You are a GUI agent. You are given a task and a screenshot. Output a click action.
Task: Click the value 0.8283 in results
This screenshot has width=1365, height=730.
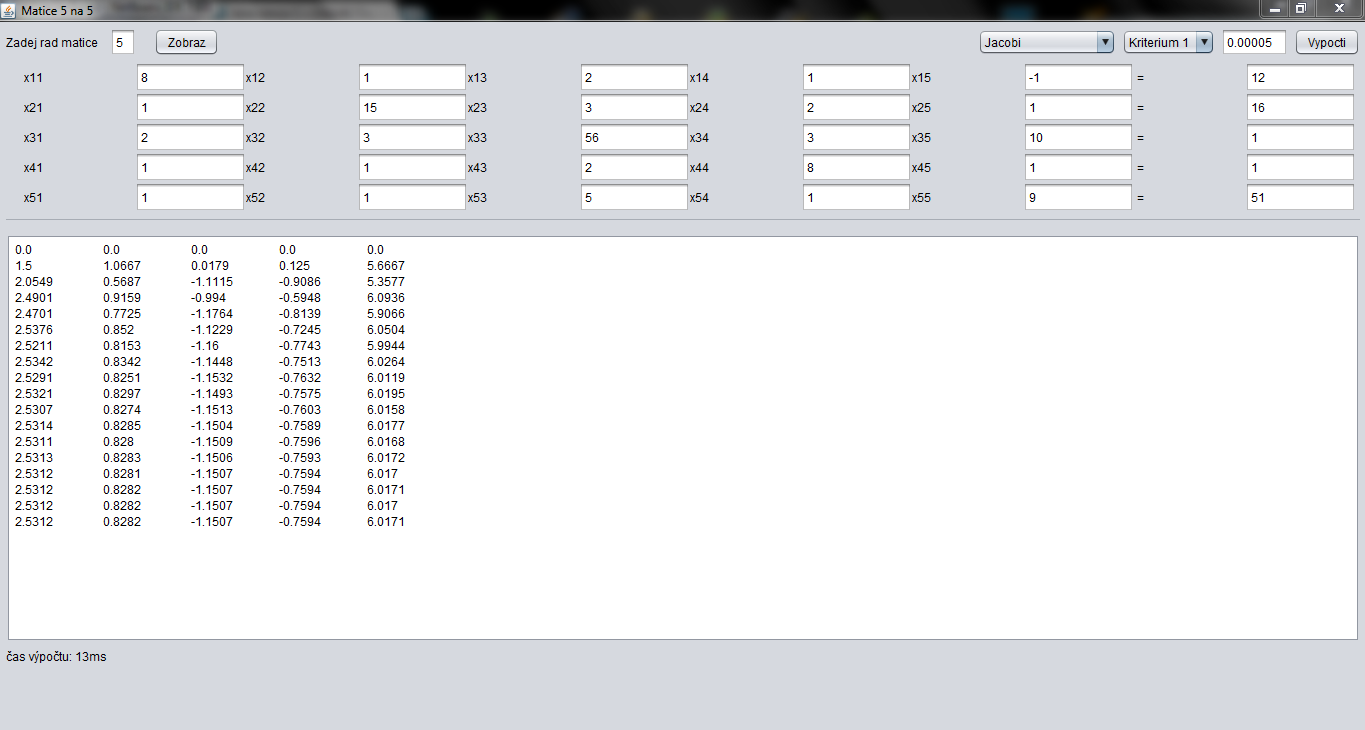122,458
